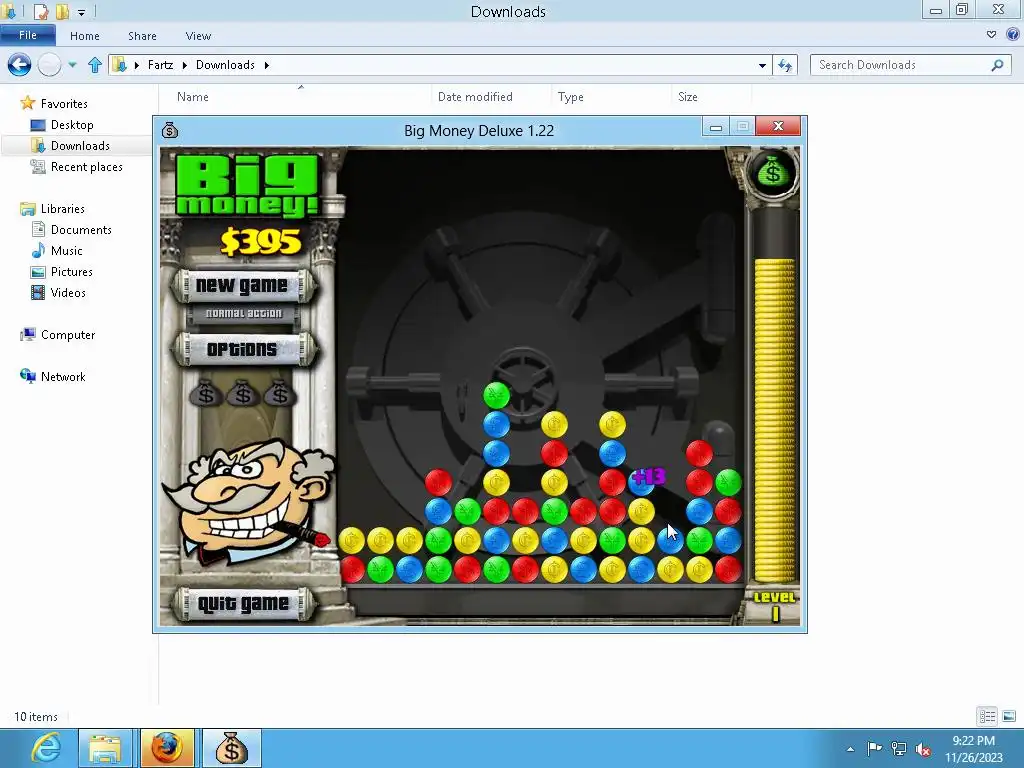Image resolution: width=1024 pixels, height=768 pixels.
Task: Go back in Explorer navigation
Action: pos(20,65)
